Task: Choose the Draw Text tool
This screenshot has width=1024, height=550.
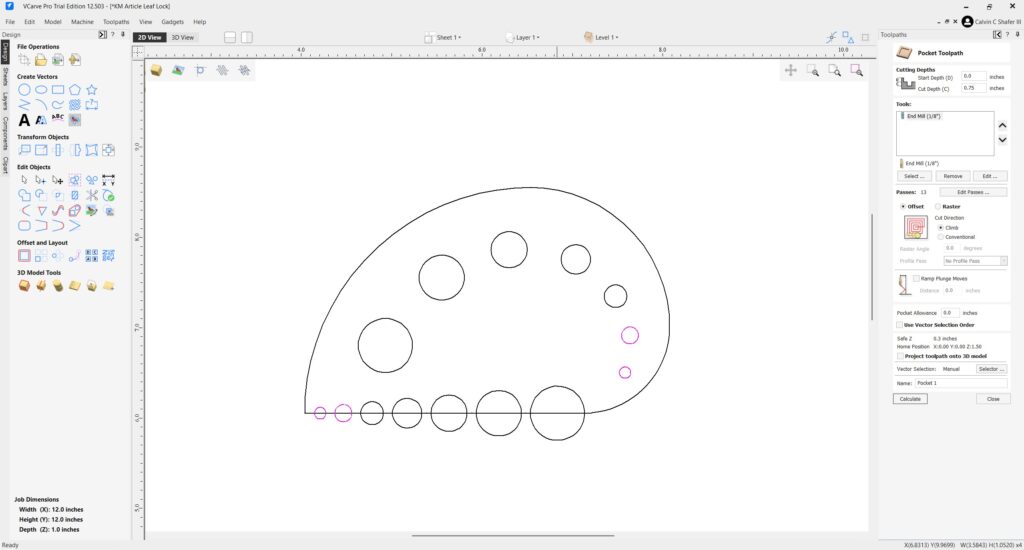Action: click(25, 119)
